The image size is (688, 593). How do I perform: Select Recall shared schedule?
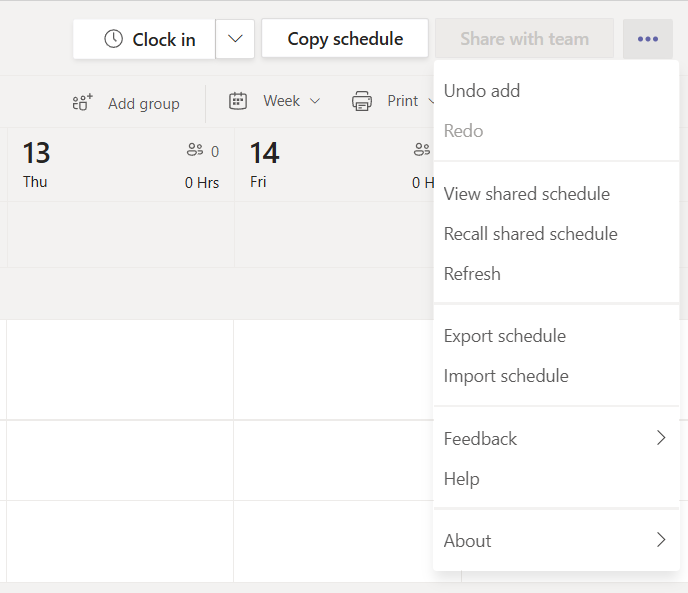pyautogui.click(x=530, y=234)
